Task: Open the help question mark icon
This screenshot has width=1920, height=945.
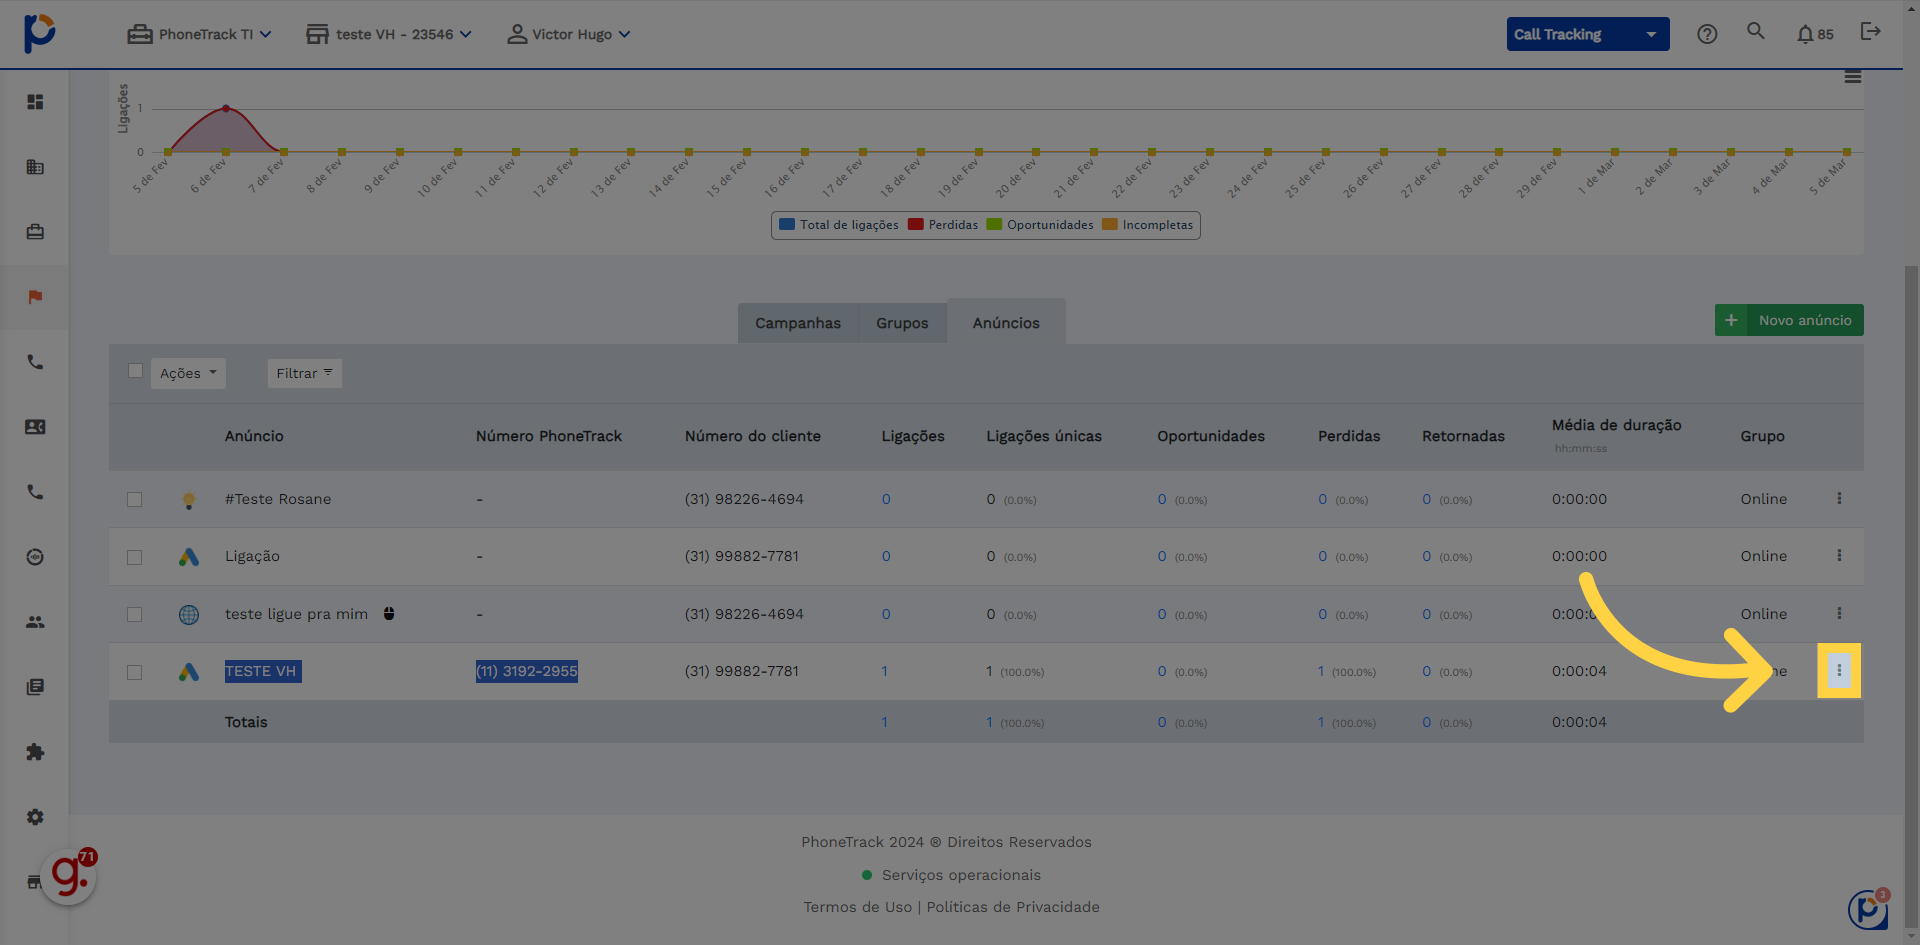Action: click(x=1707, y=34)
